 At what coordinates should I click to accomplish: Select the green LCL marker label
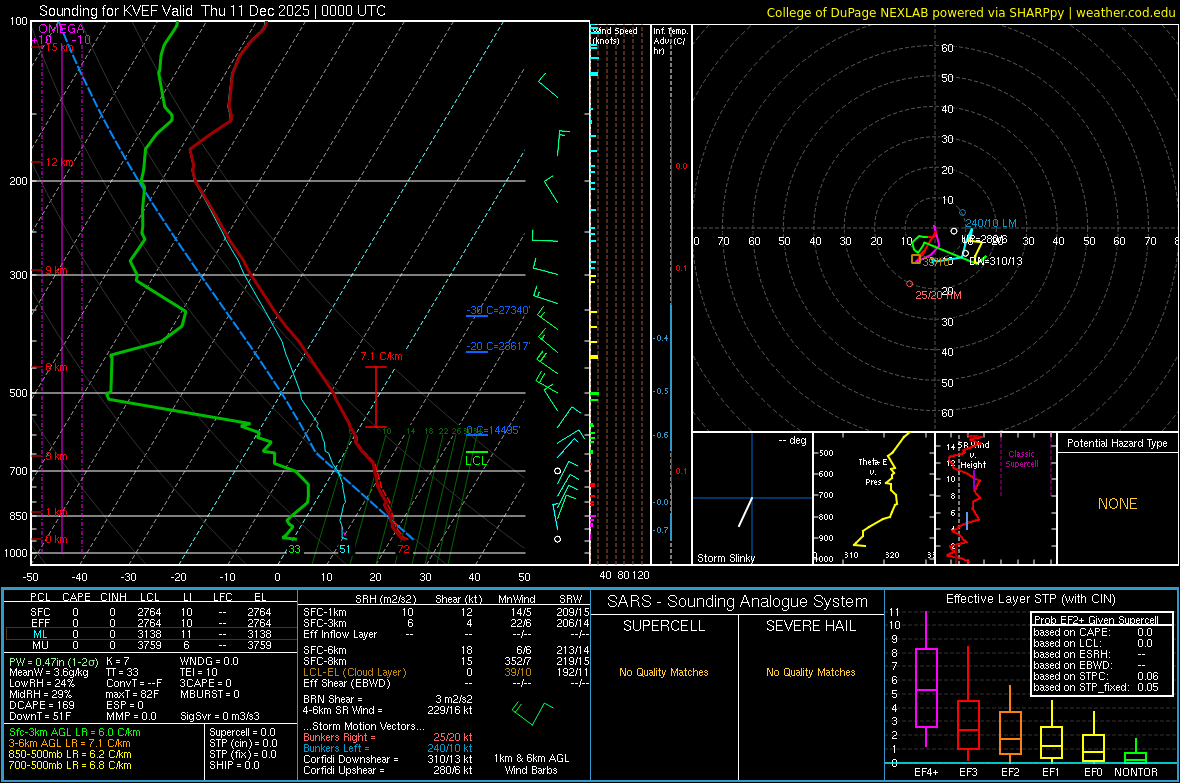476,461
